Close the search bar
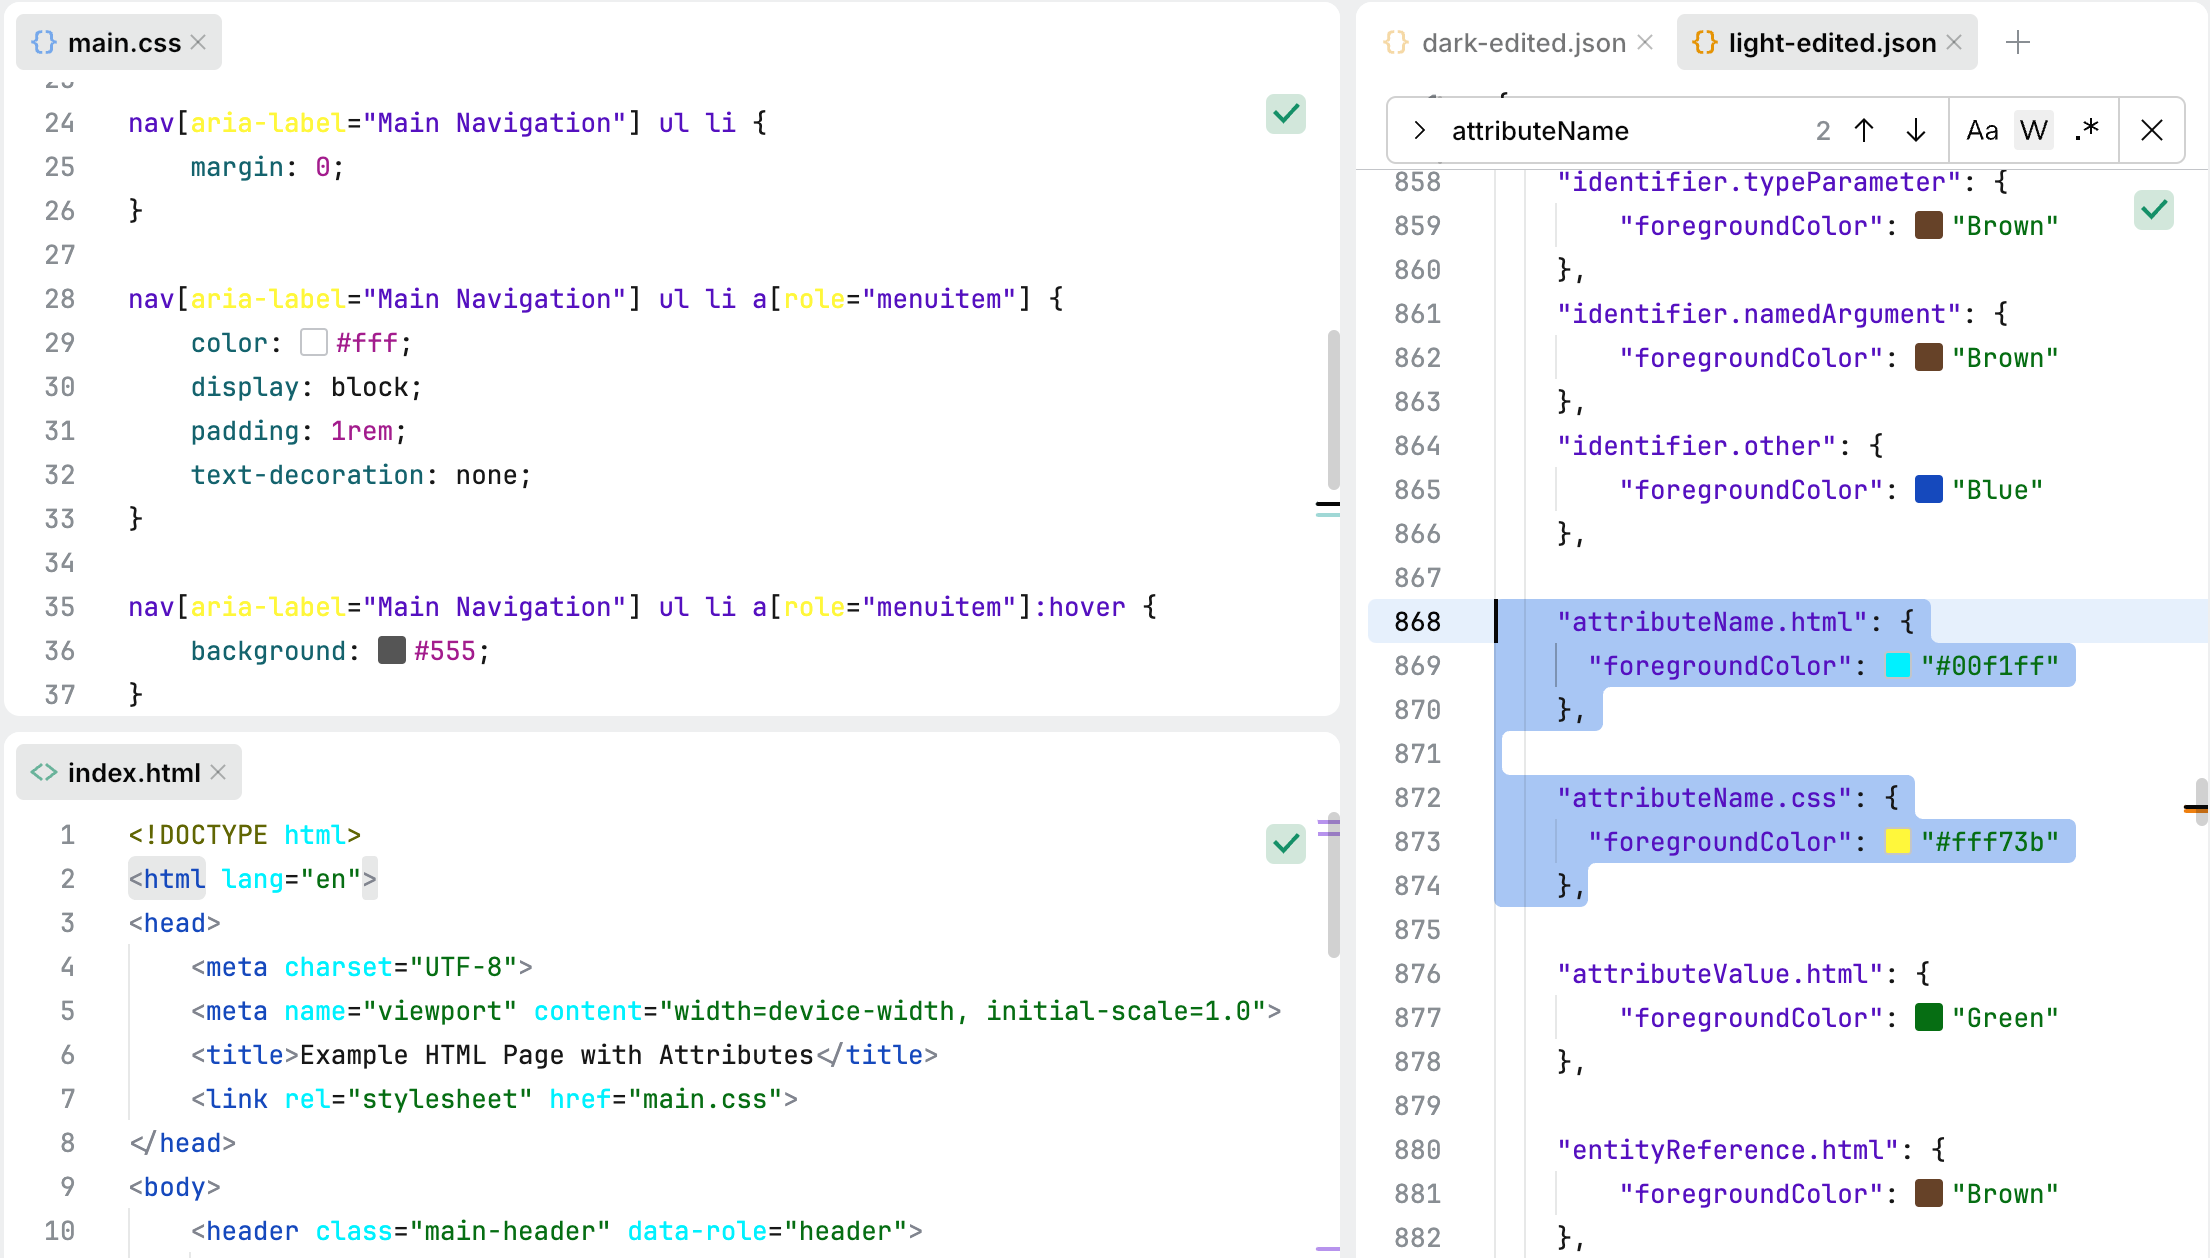Screen dimensions: 2210x1258 [2152, 131]
